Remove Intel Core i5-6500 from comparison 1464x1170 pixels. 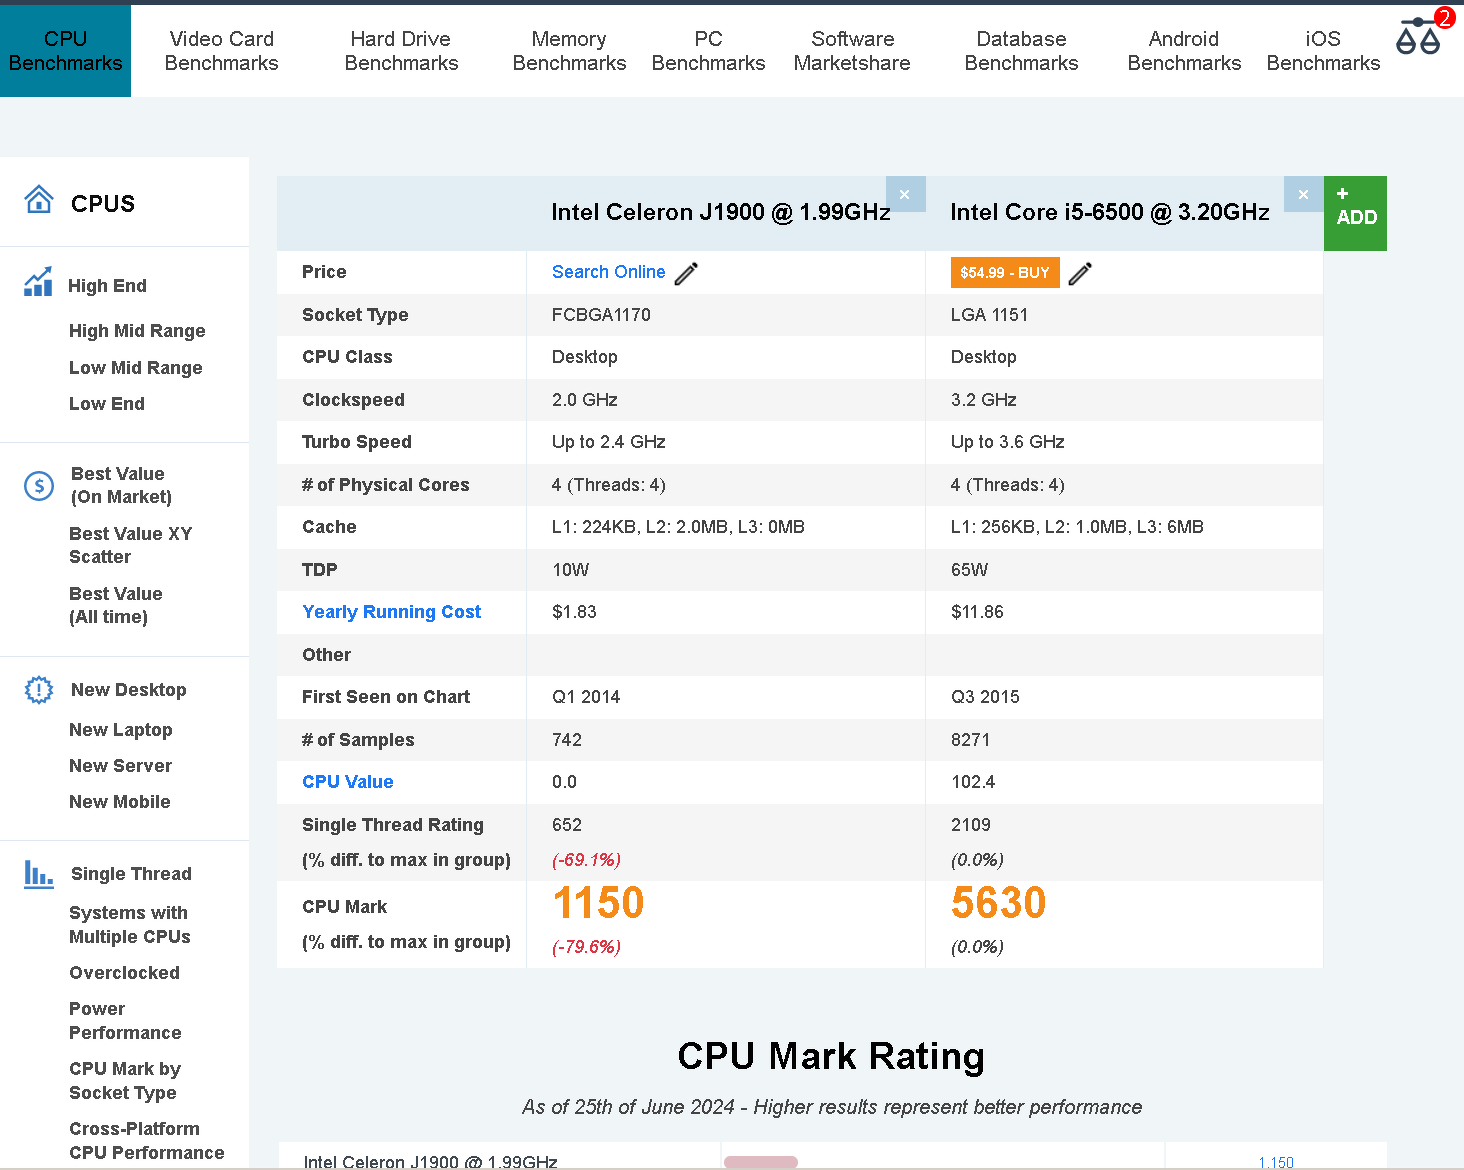(x=1303, y=194)
